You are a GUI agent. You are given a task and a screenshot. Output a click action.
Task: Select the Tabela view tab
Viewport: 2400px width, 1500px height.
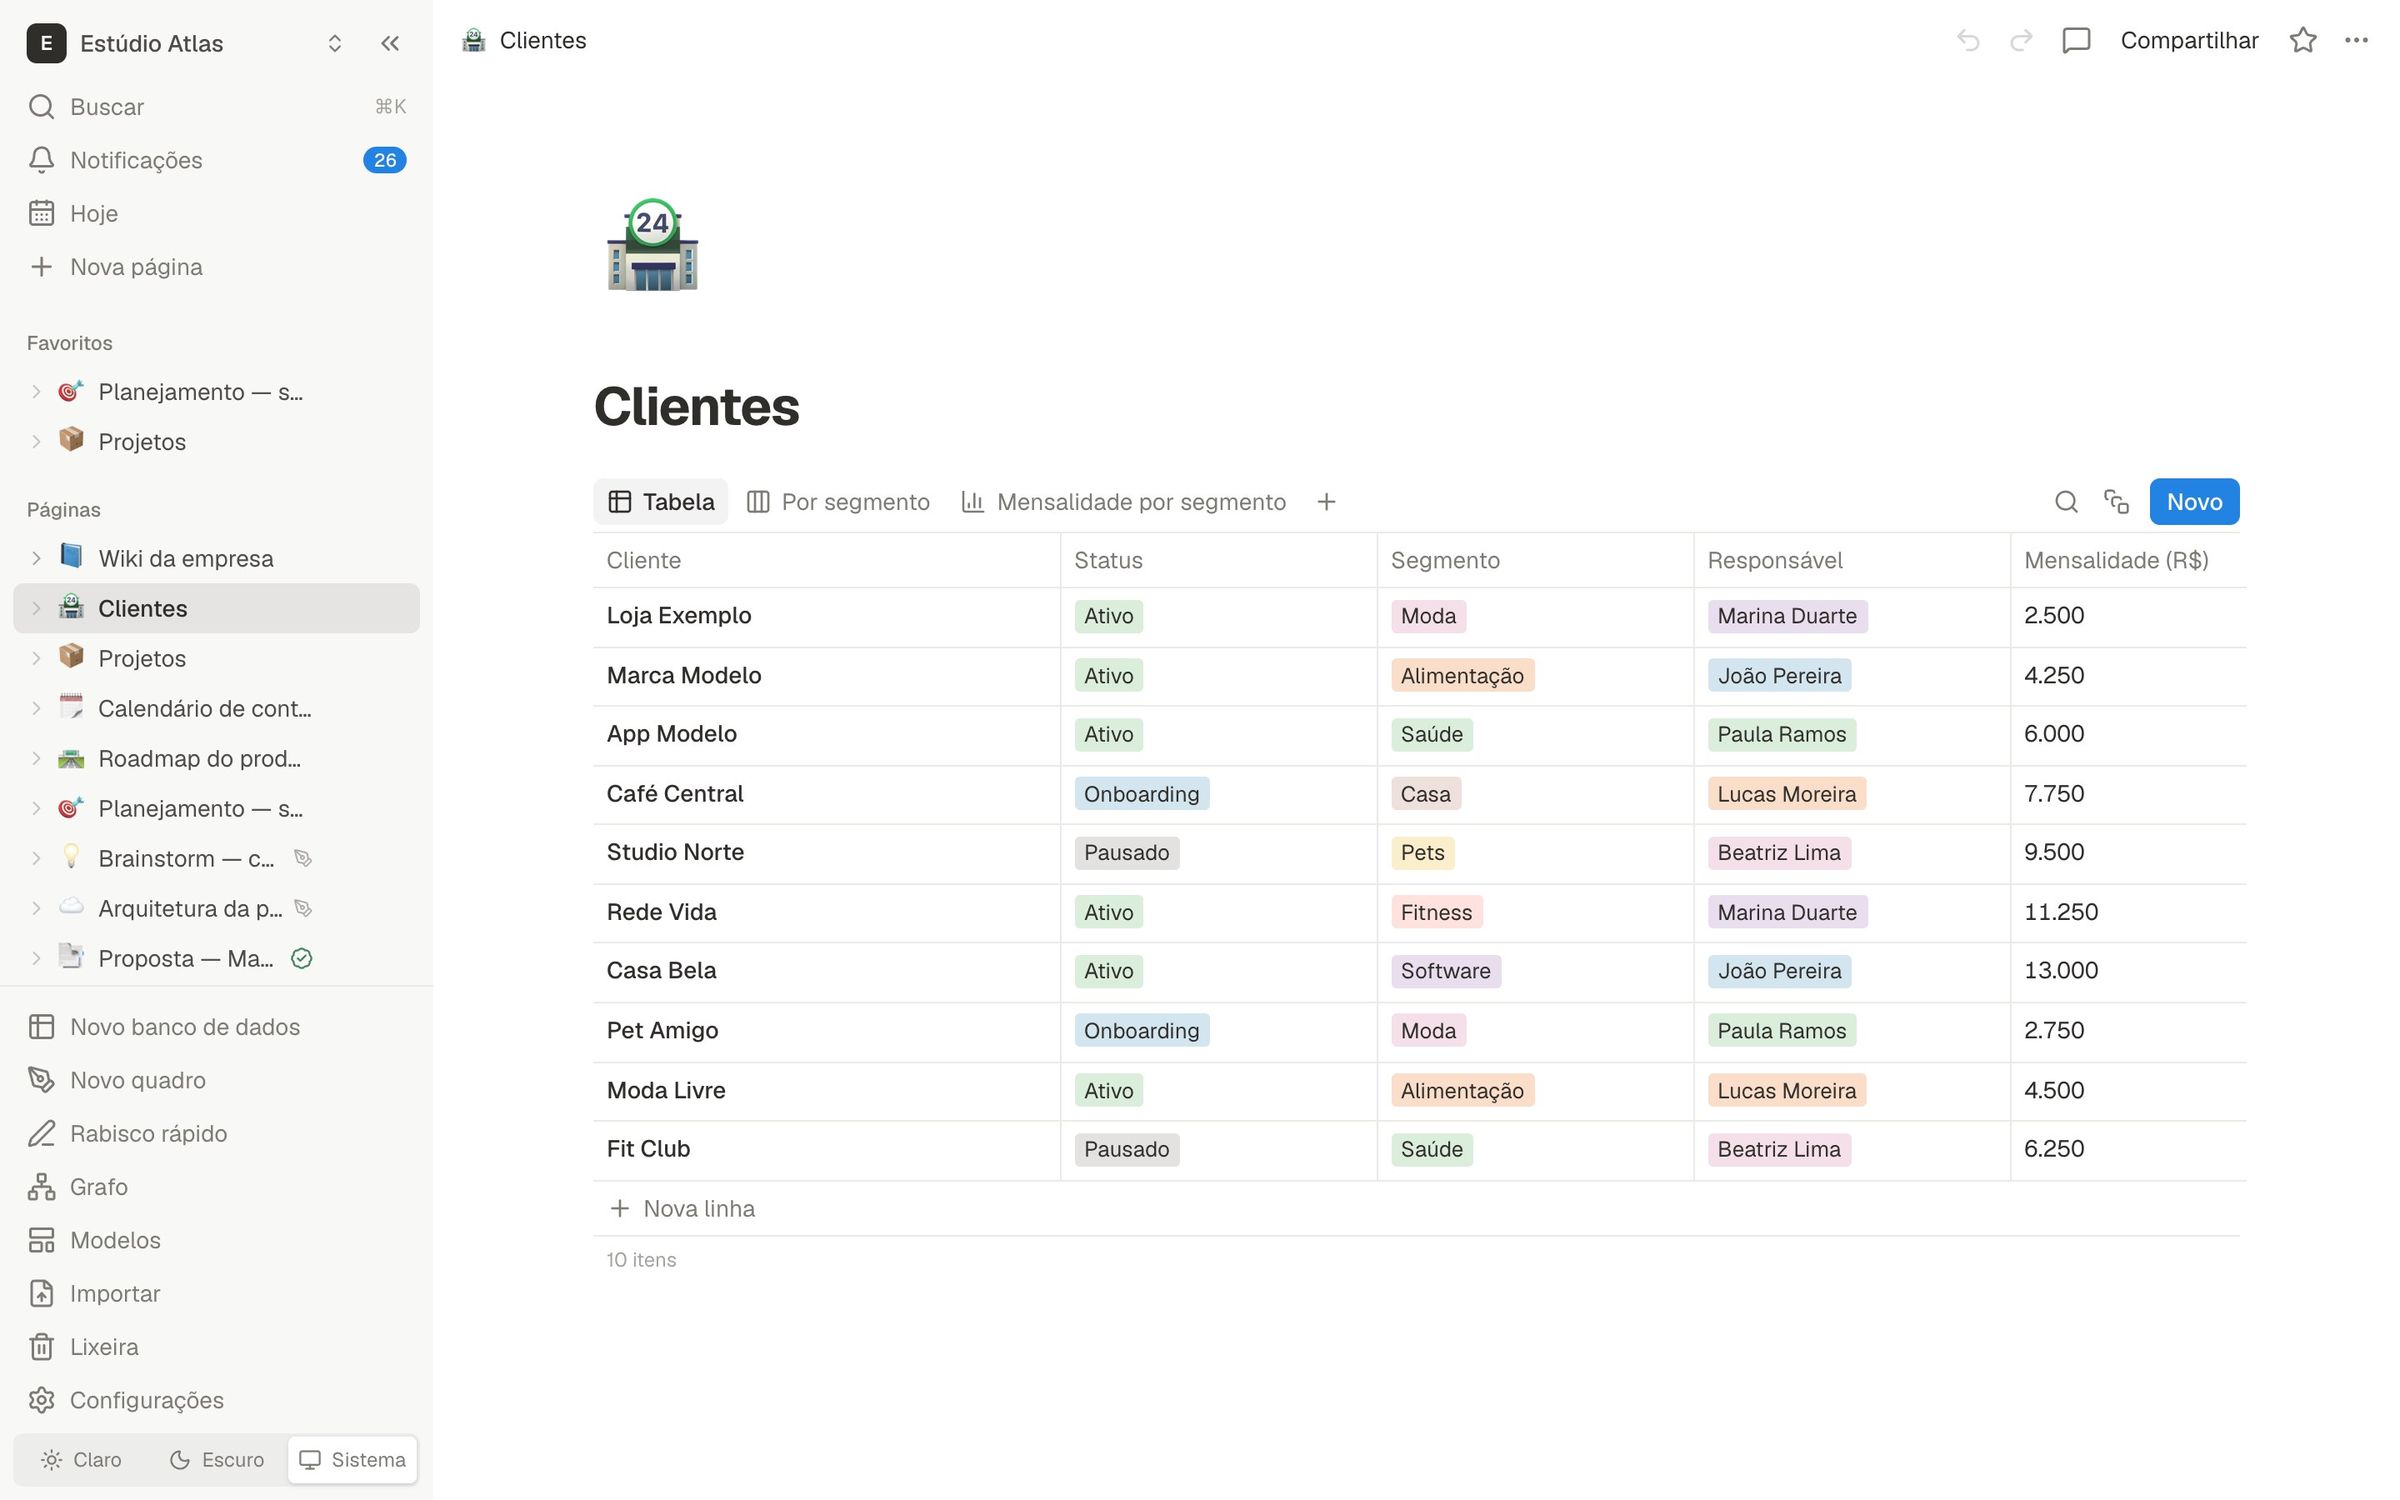(x=660, y=501)
